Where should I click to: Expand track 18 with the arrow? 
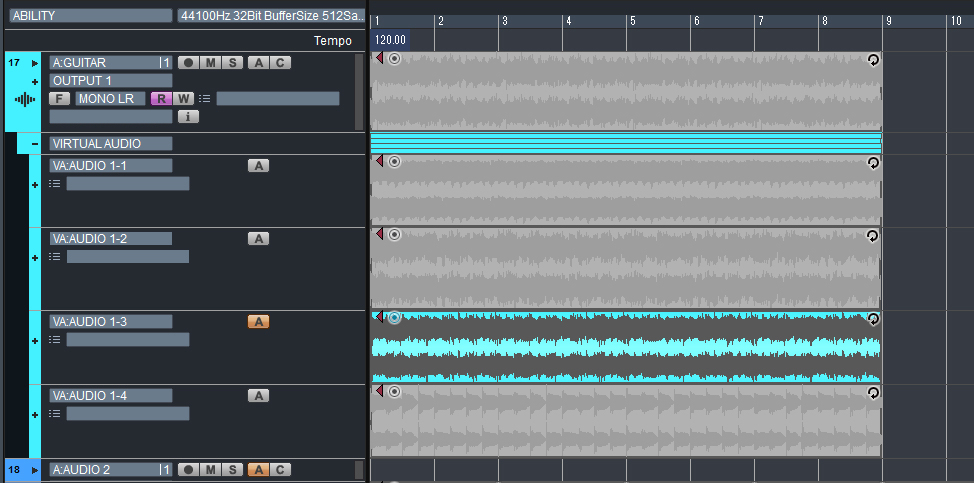click(x=35, y=470)
